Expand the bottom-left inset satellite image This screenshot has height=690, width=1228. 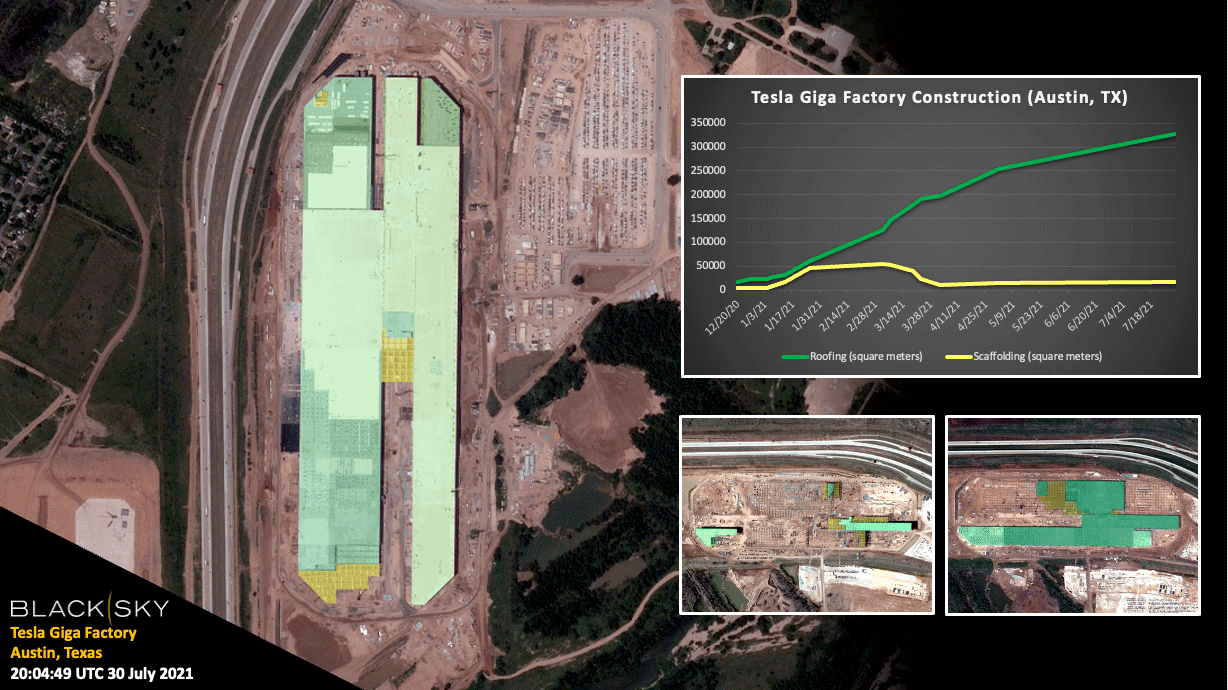(x=806, y=512)
